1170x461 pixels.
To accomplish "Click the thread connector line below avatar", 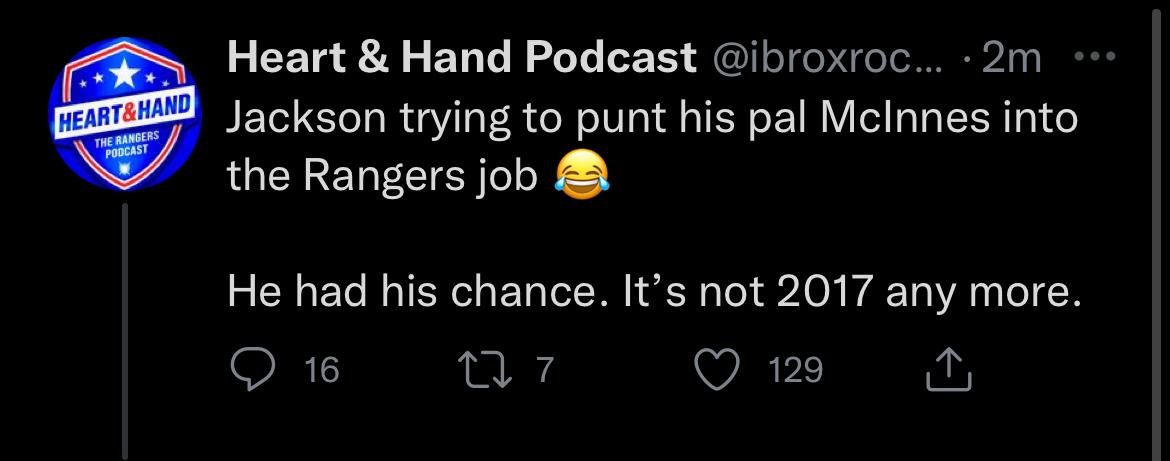I will [x=125, y=331].
